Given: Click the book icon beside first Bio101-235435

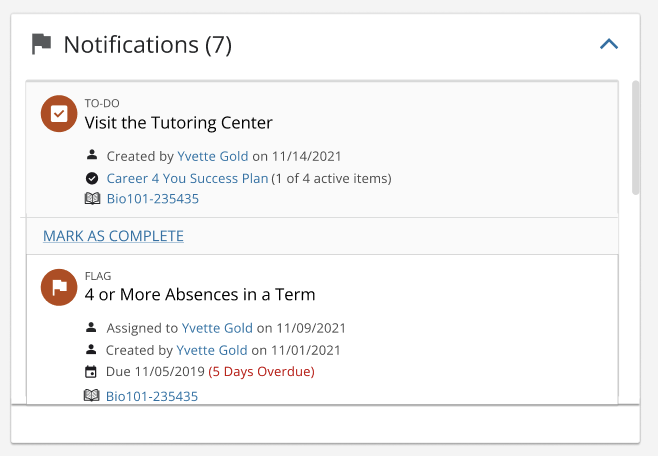Looking at the screenshot, I should point(92,198).
